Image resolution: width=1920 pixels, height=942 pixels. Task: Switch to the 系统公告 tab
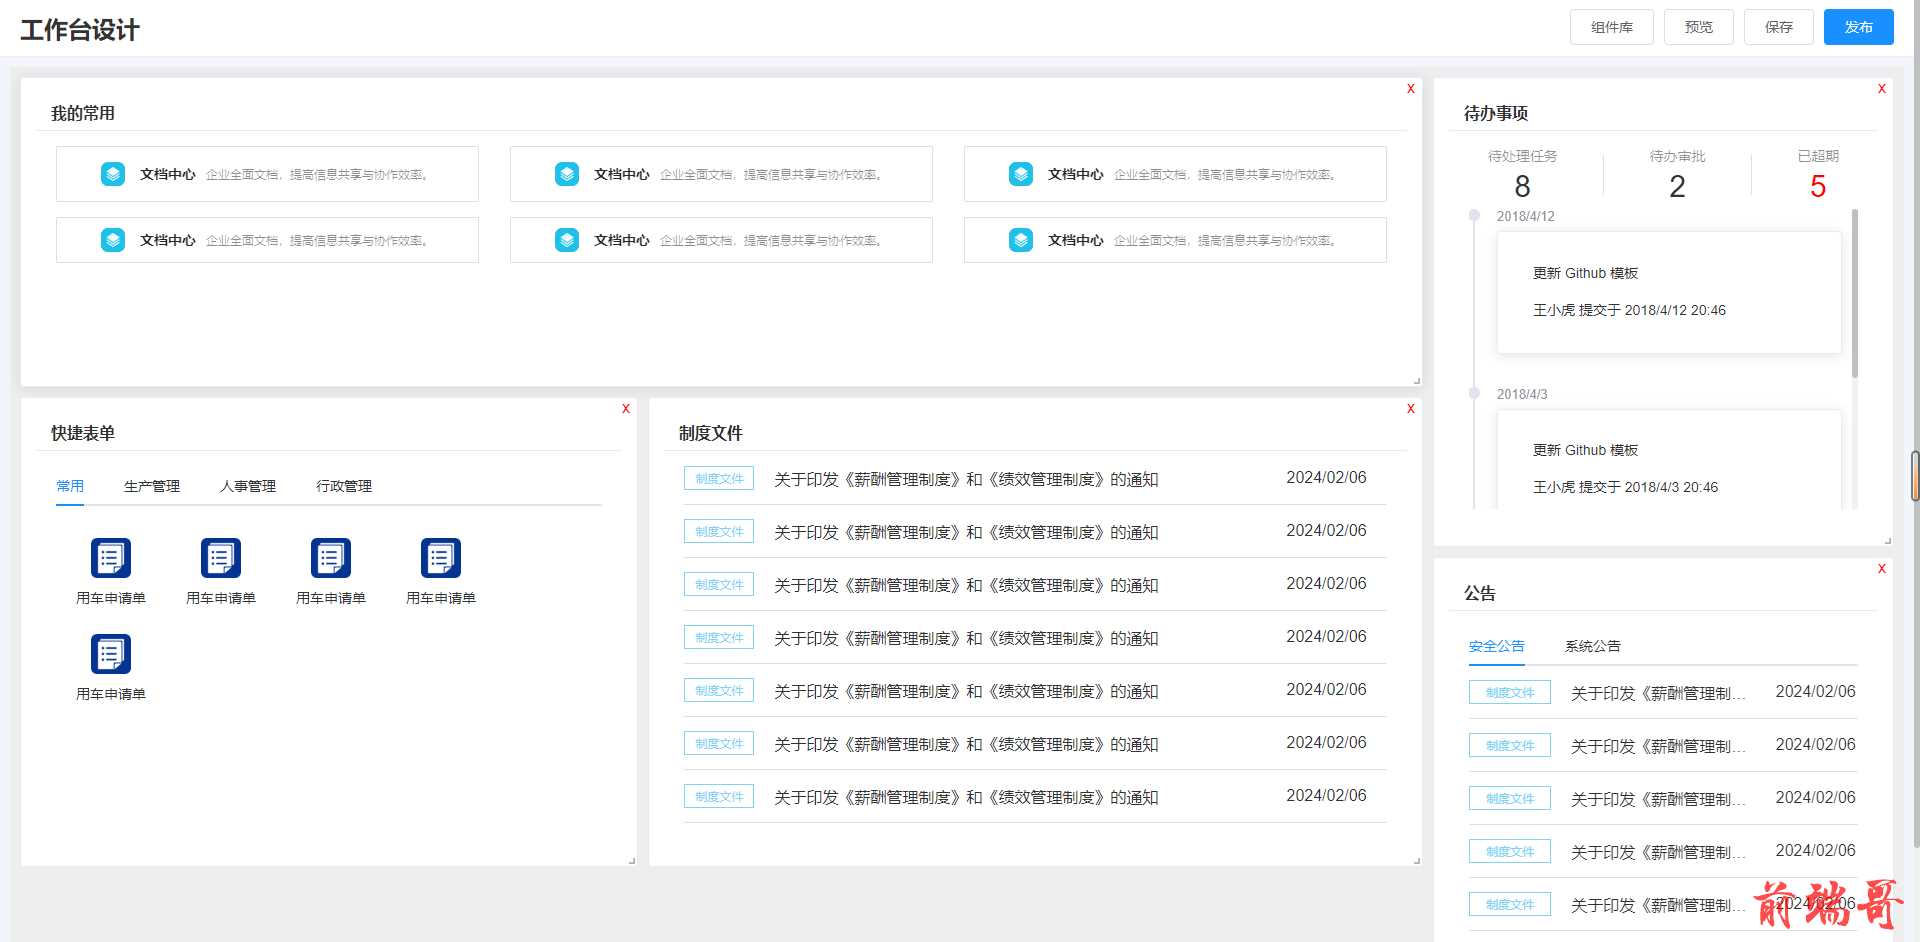1592,646
